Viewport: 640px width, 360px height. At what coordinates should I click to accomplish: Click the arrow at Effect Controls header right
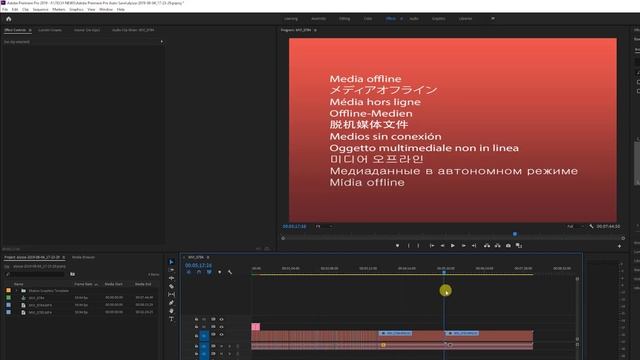tap(162, 42)
